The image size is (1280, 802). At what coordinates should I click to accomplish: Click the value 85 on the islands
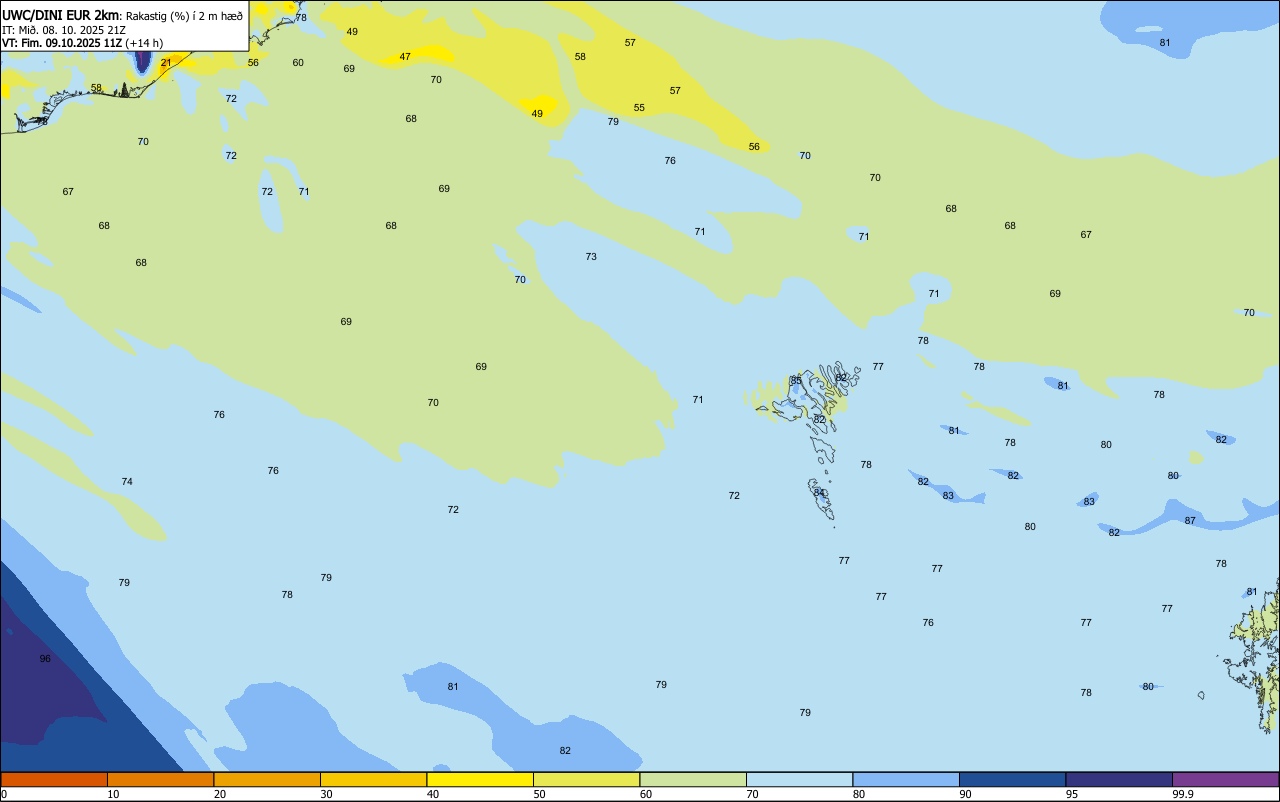click(796, 381)
